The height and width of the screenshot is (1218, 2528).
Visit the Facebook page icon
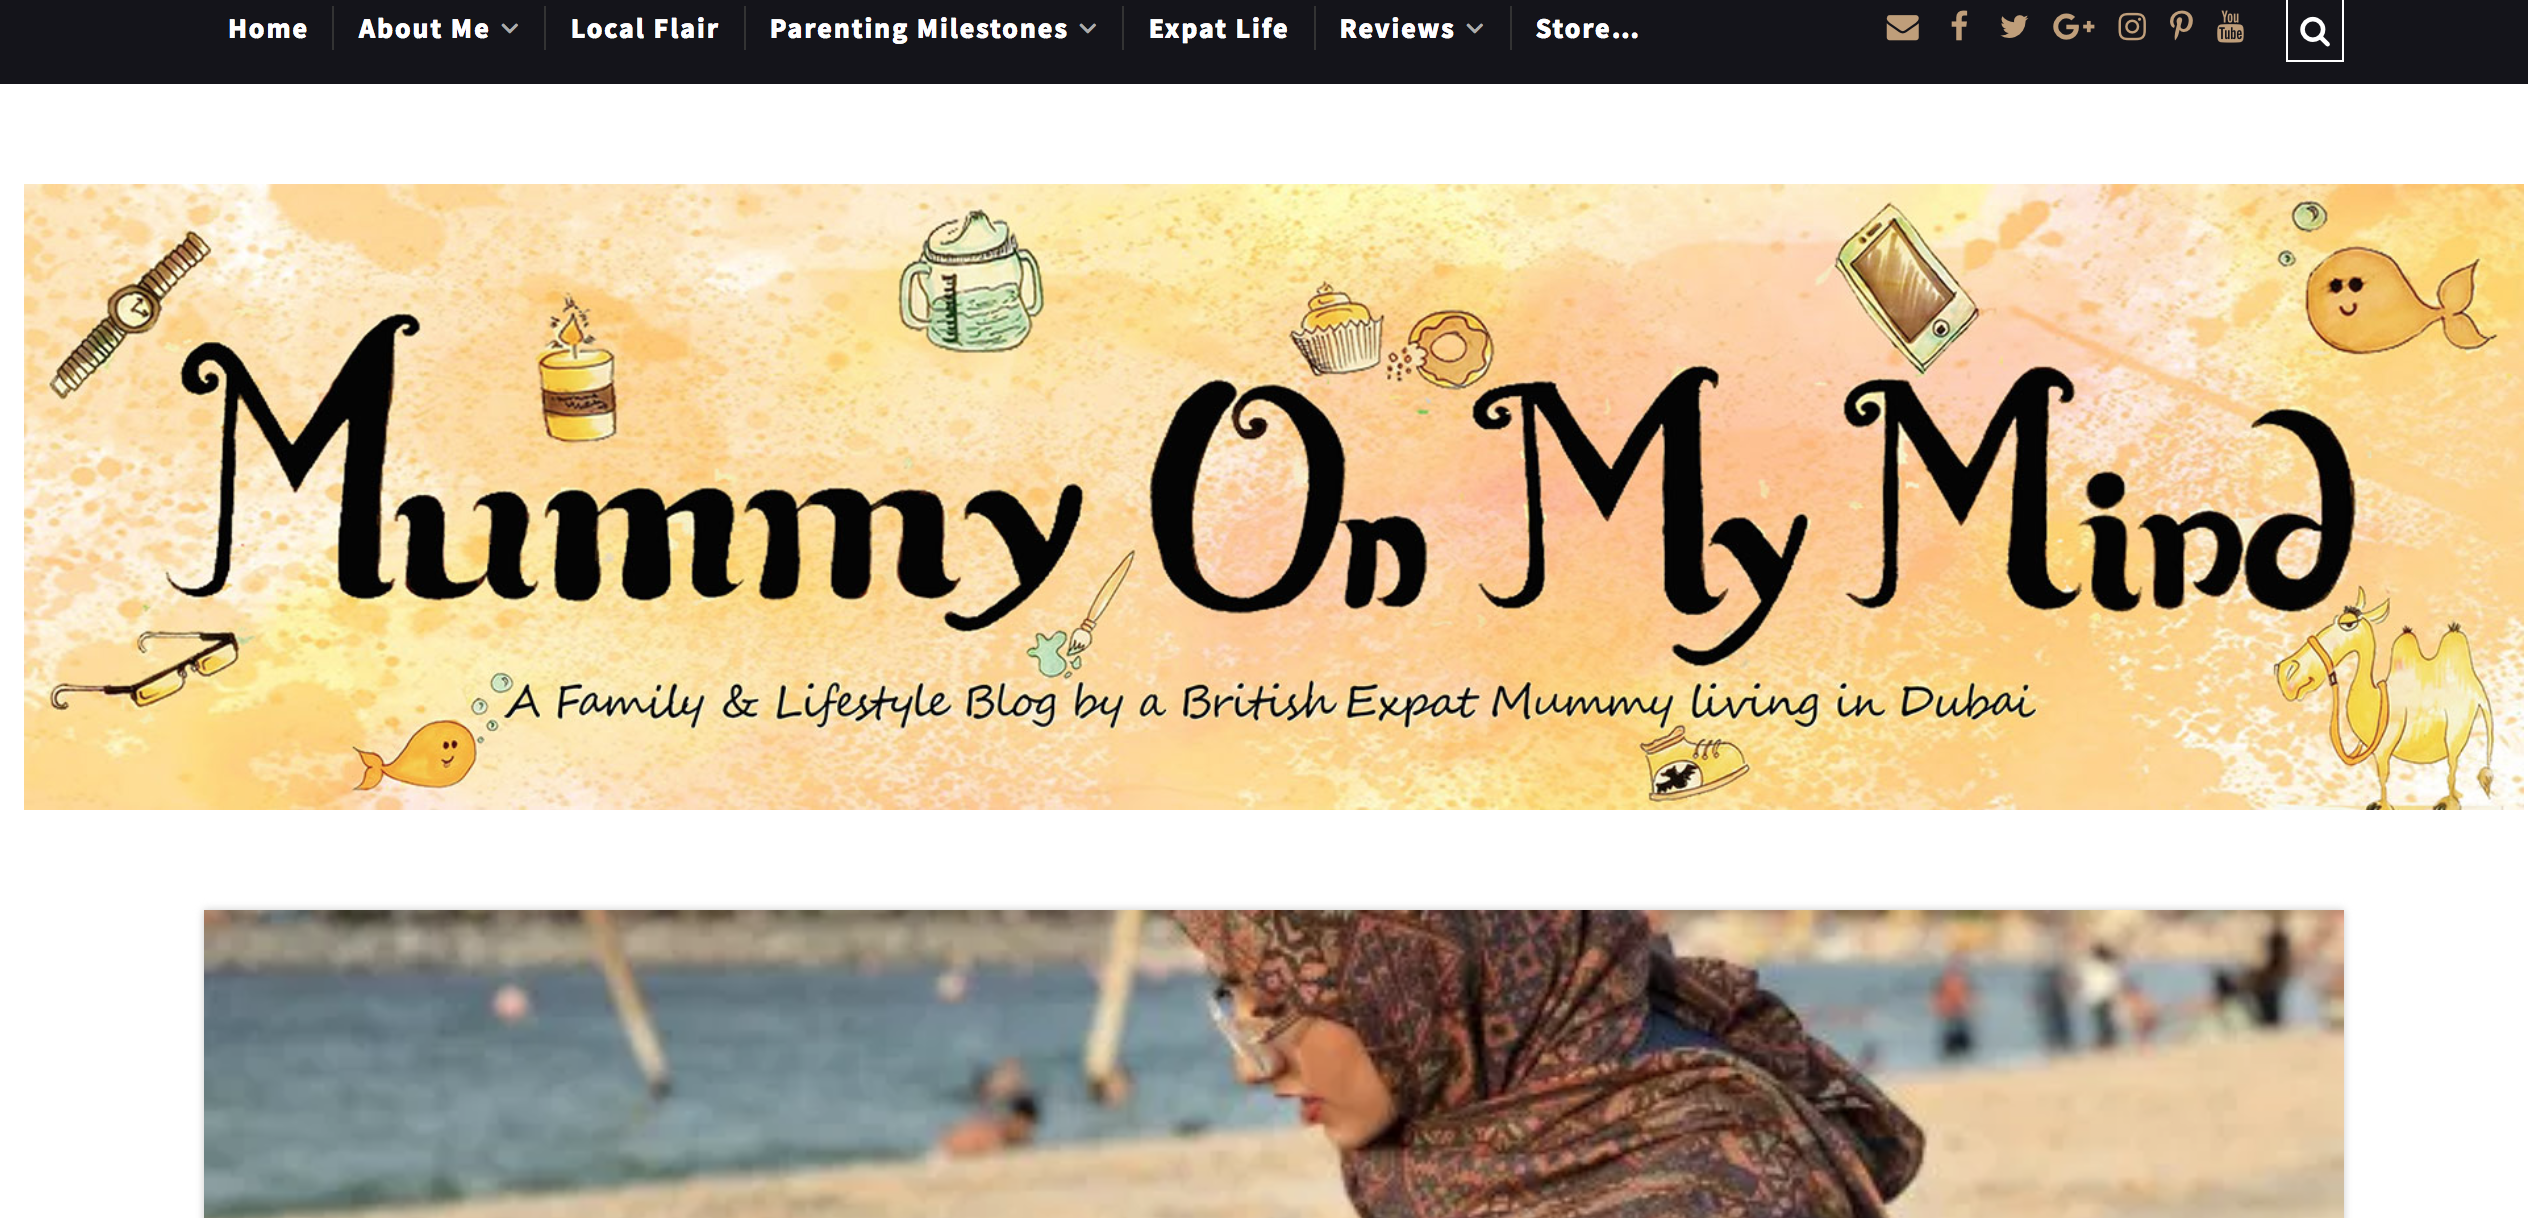coord(1959,26)
